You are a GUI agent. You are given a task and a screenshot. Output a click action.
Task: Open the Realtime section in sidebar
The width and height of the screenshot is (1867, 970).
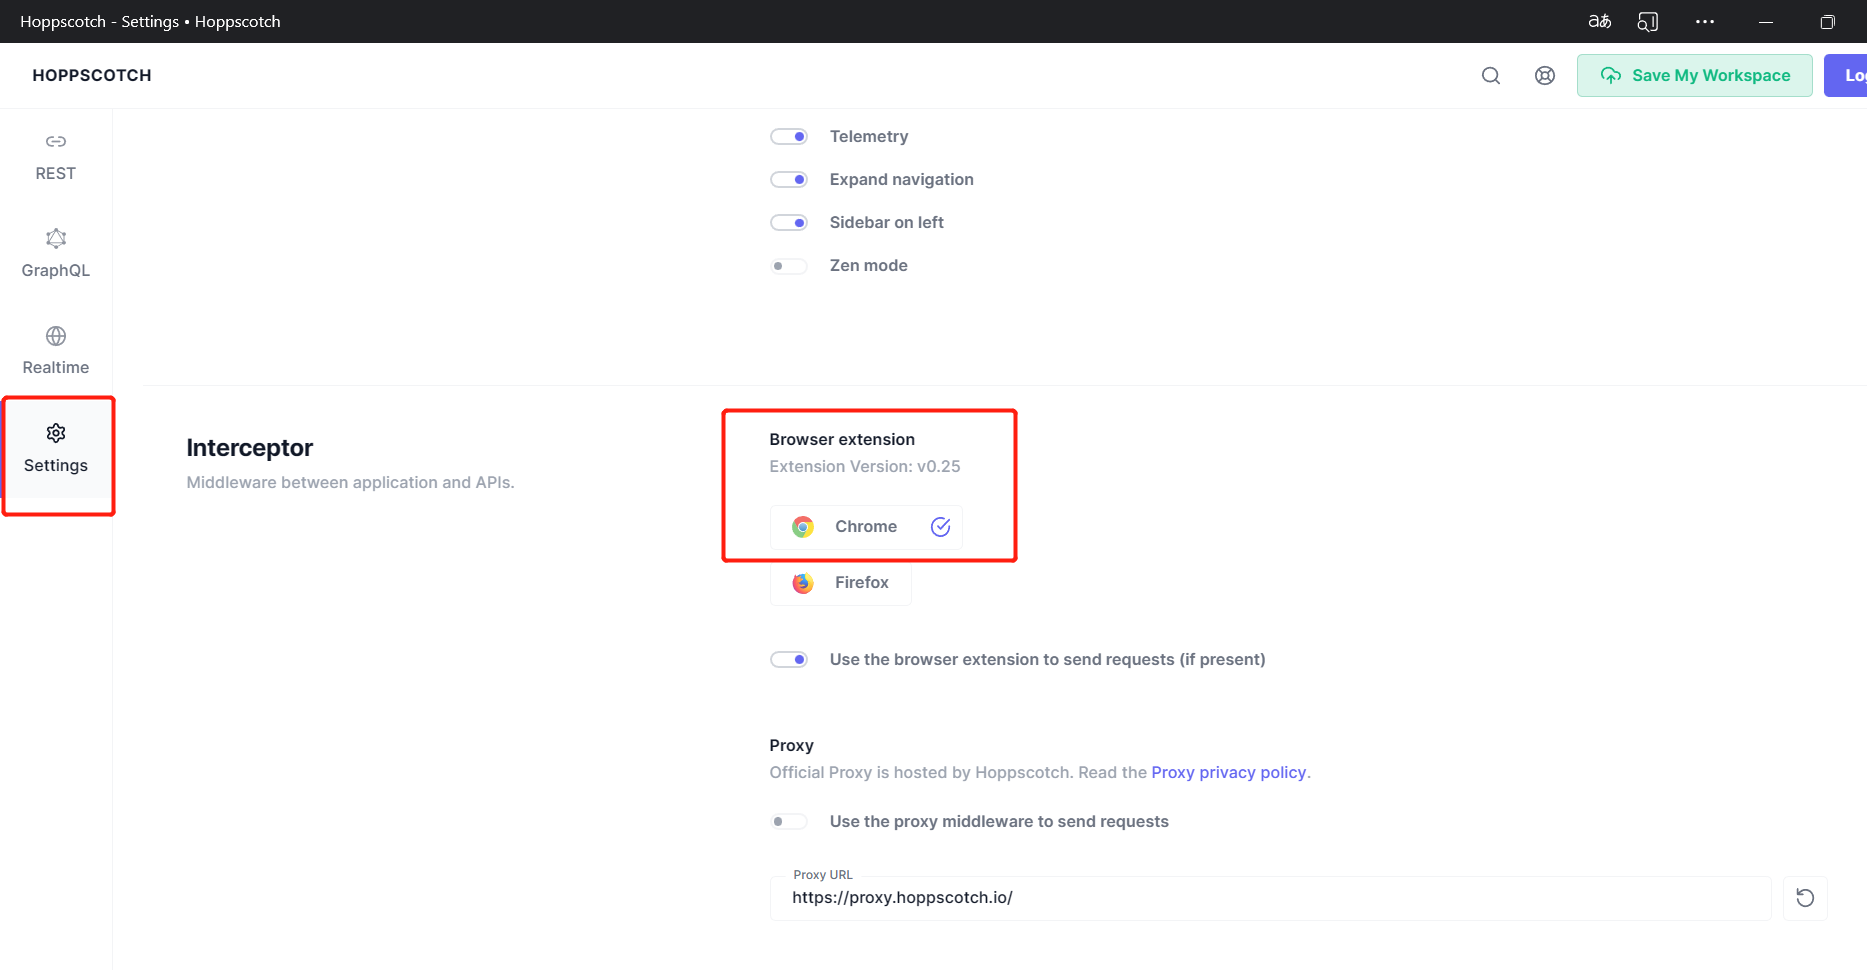point(56,351)
